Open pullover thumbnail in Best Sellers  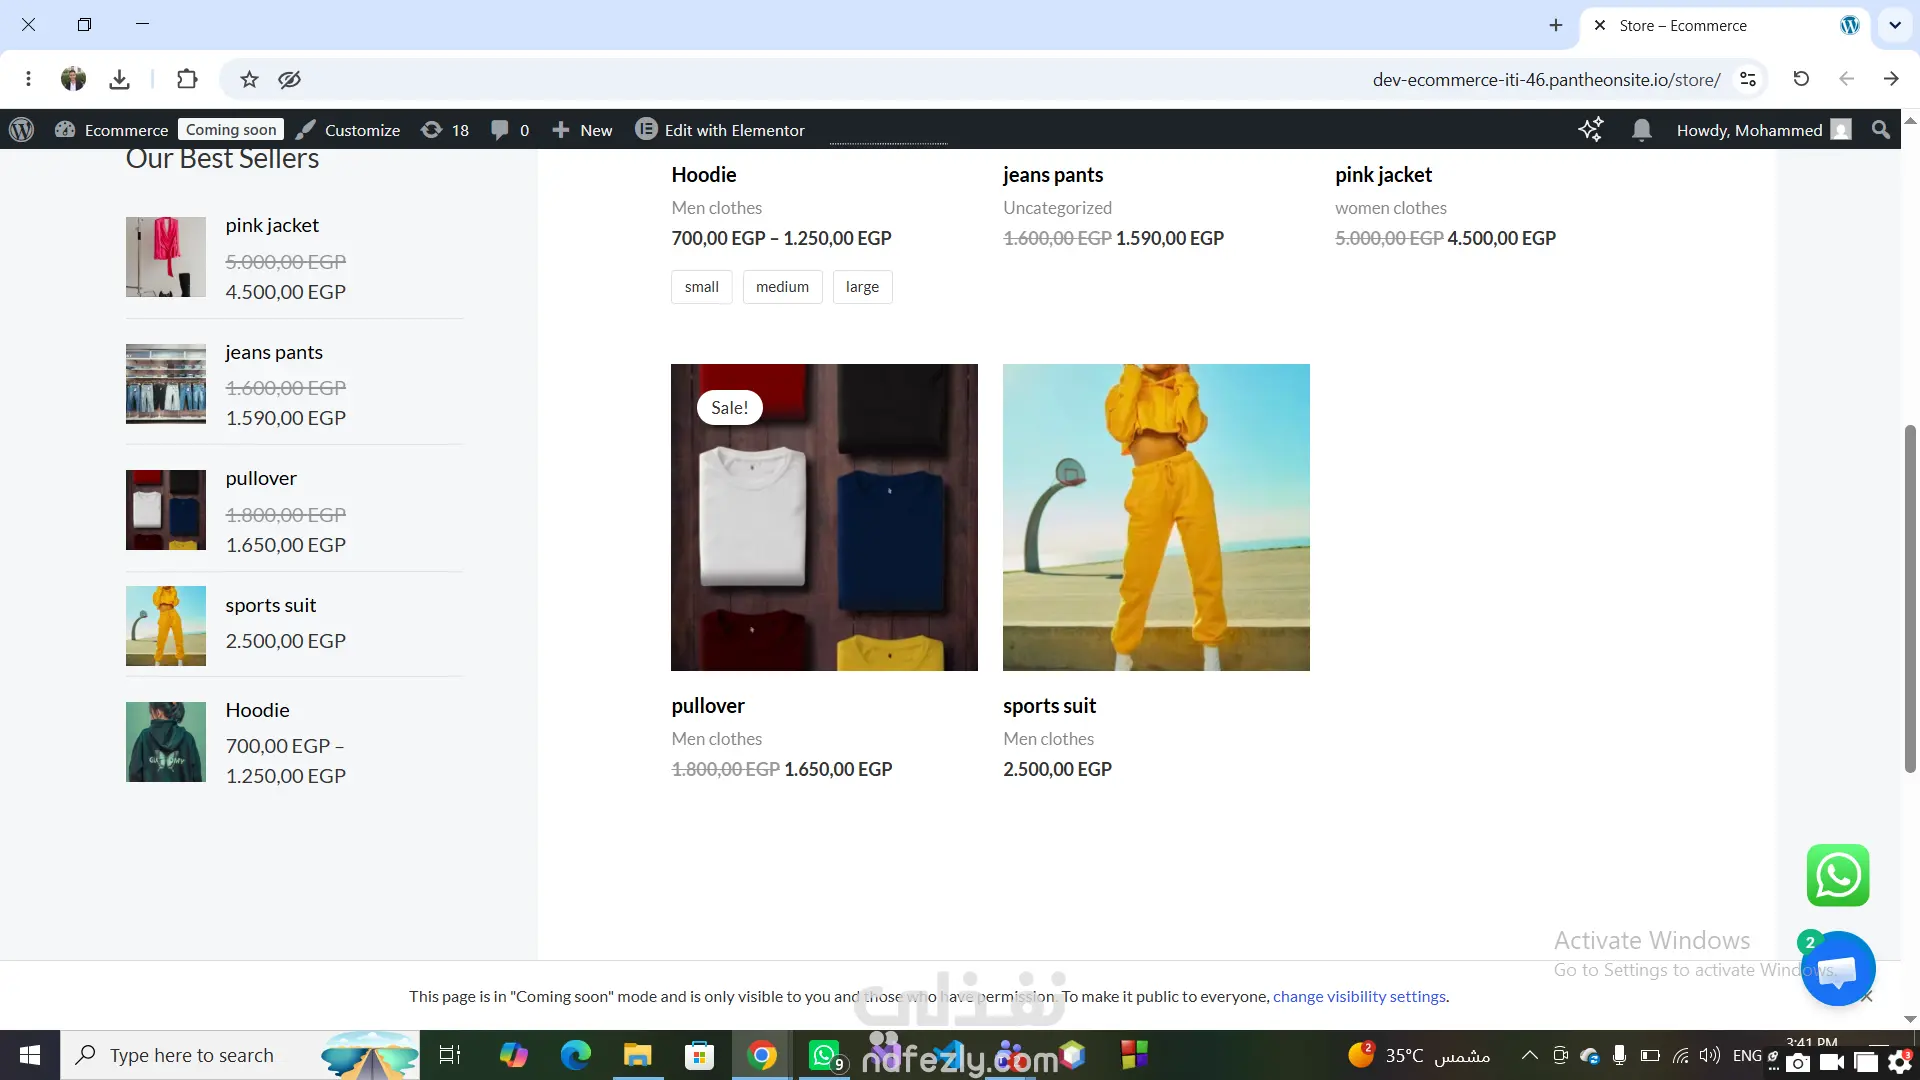pyautogui.click(x=166, y=510)
